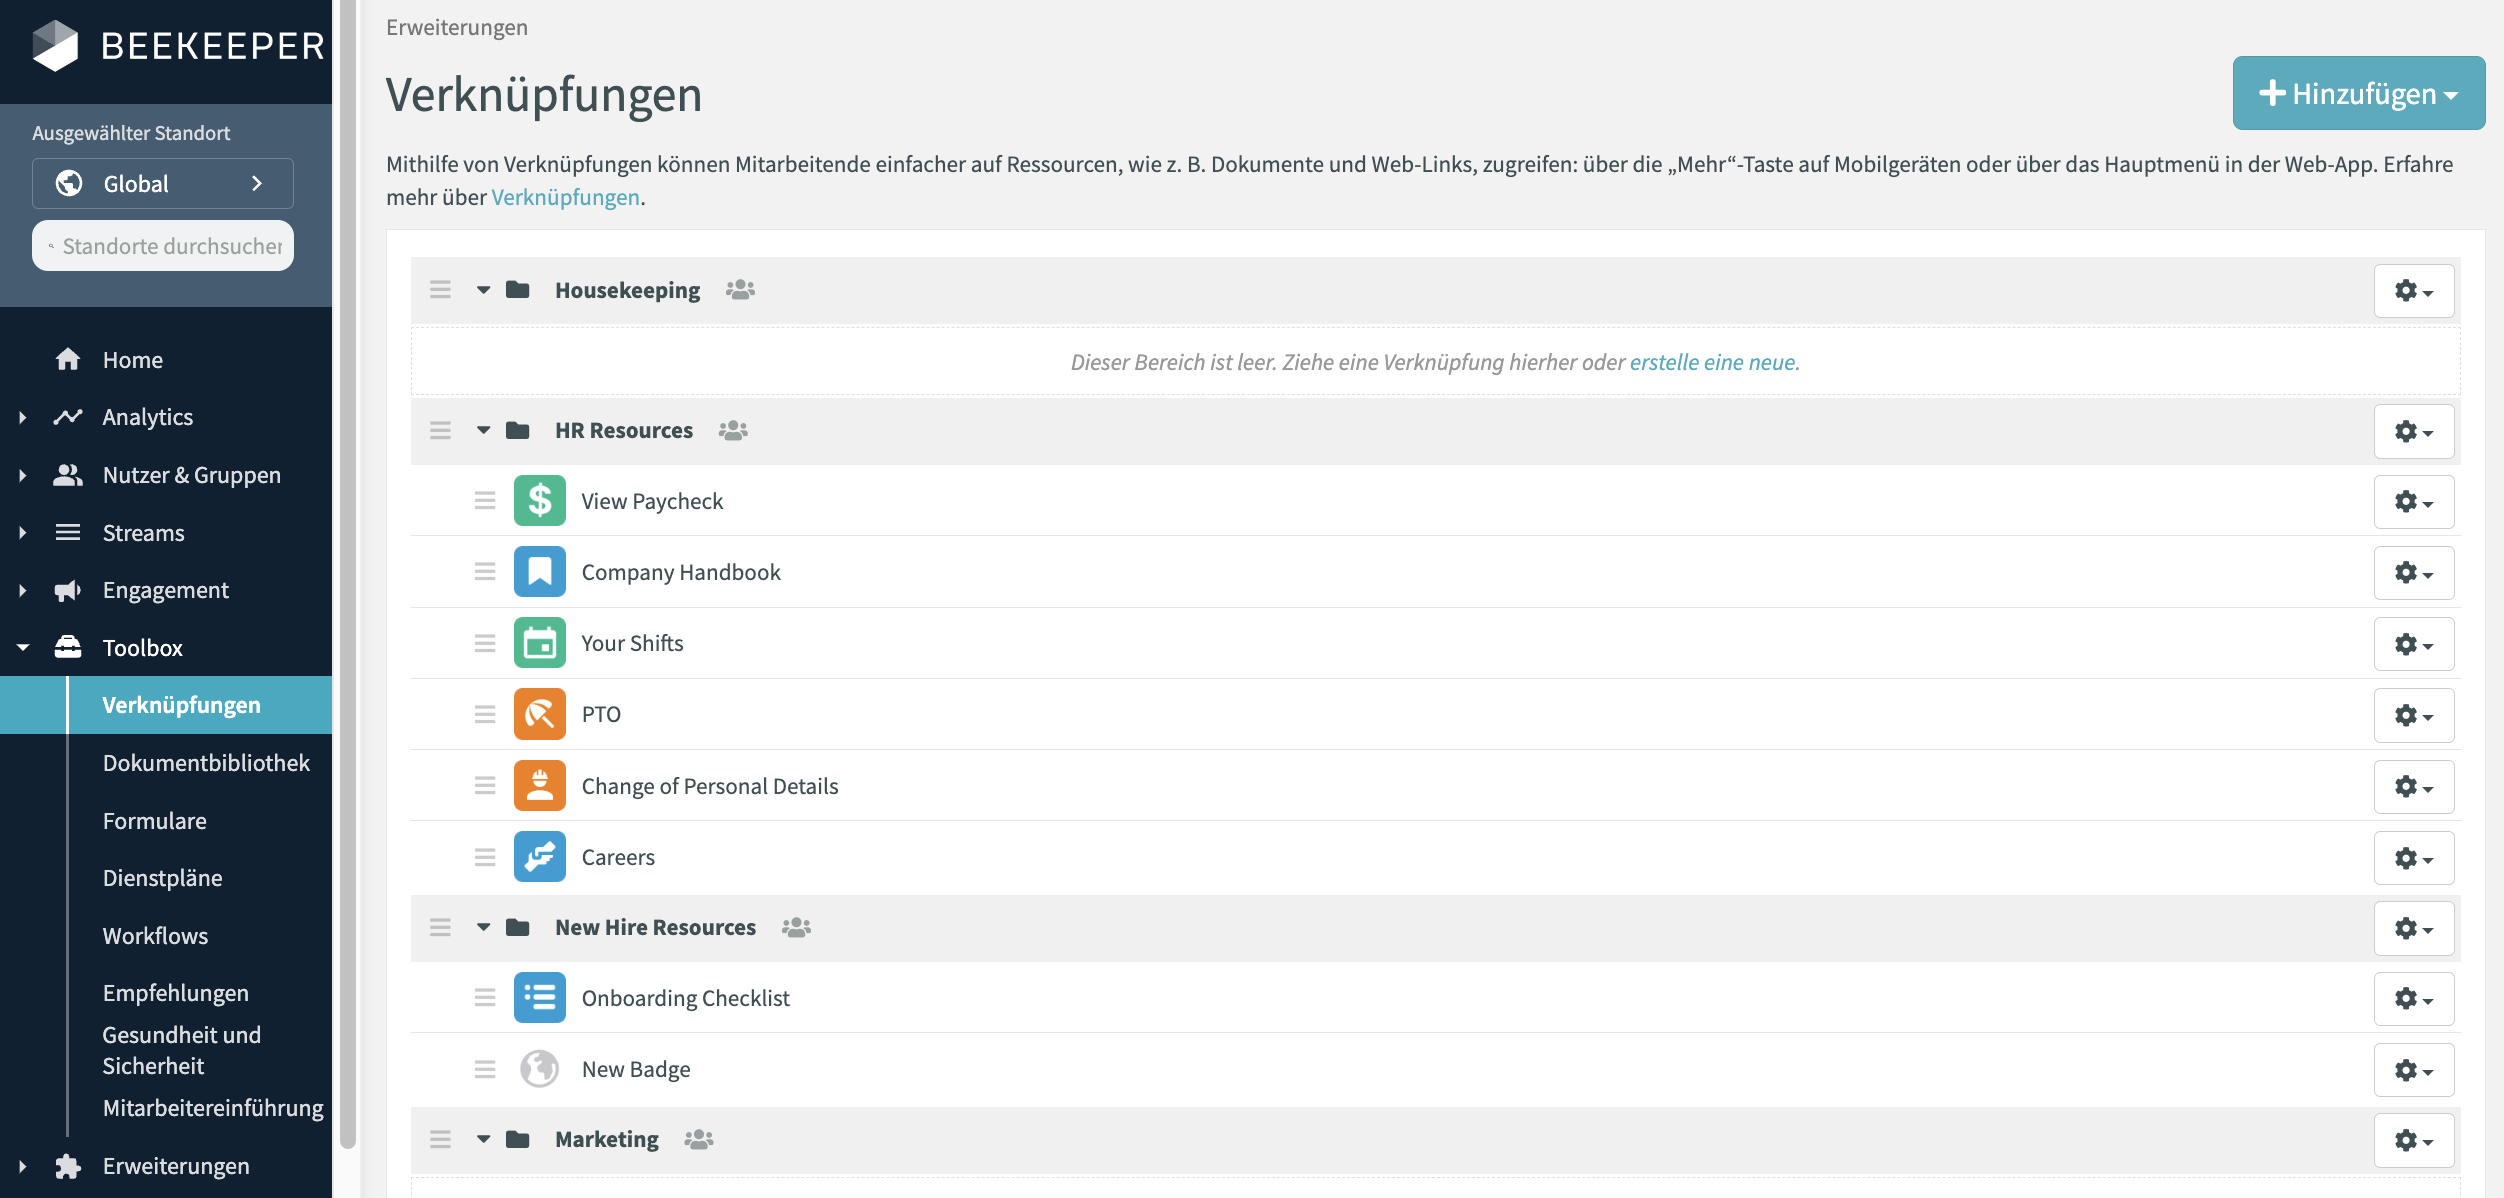Click the Housekeeping group visibility icon
Image resolution: width=2504 pixels, height=1198 pixels.
740,290
